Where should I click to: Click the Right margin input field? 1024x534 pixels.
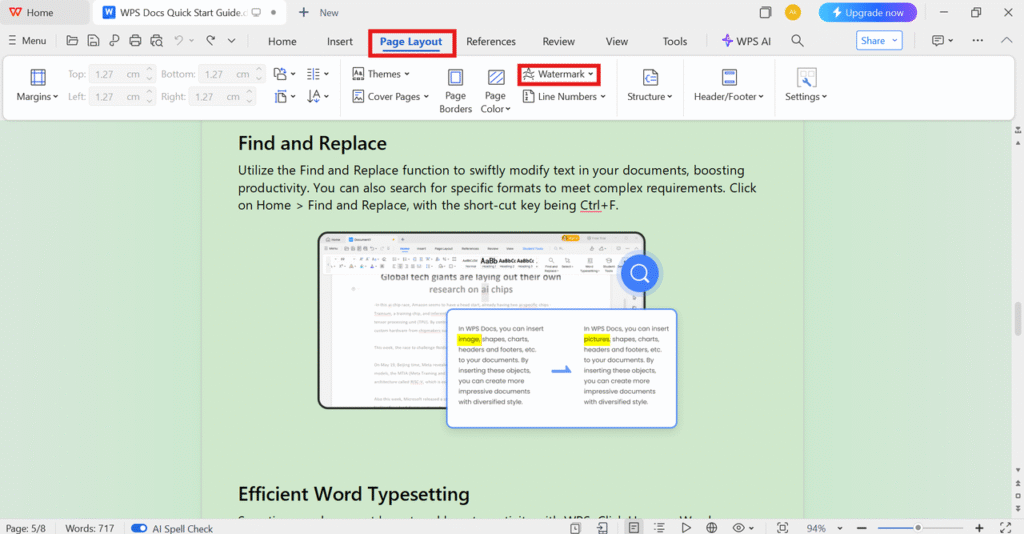point(222,97)
